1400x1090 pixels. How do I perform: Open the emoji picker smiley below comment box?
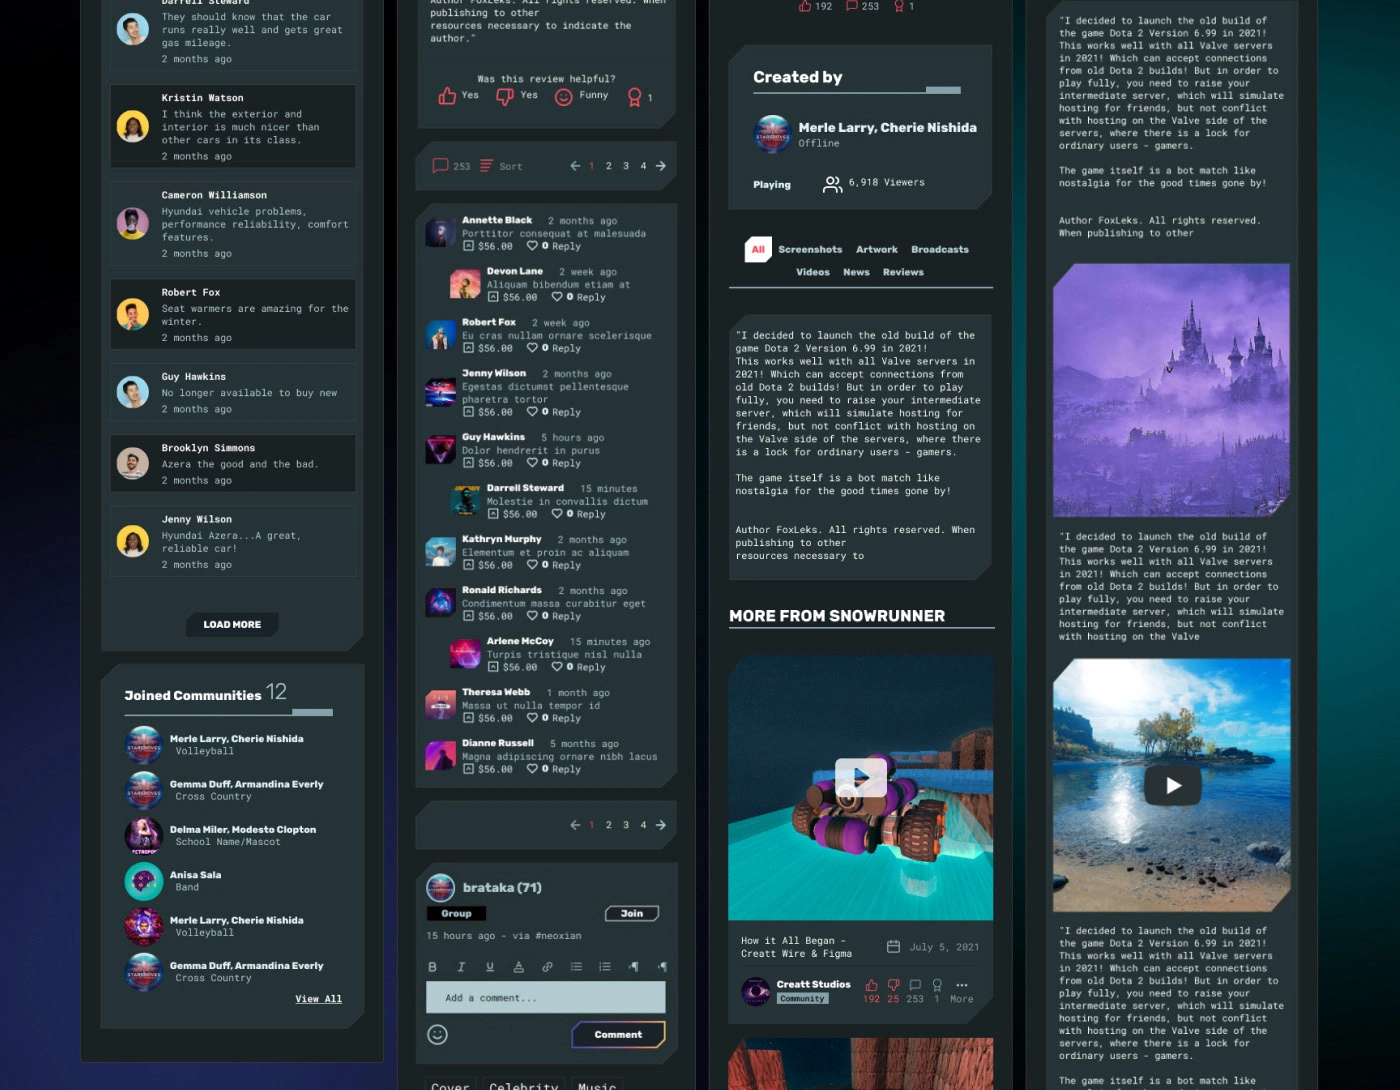click(437, 1035)
